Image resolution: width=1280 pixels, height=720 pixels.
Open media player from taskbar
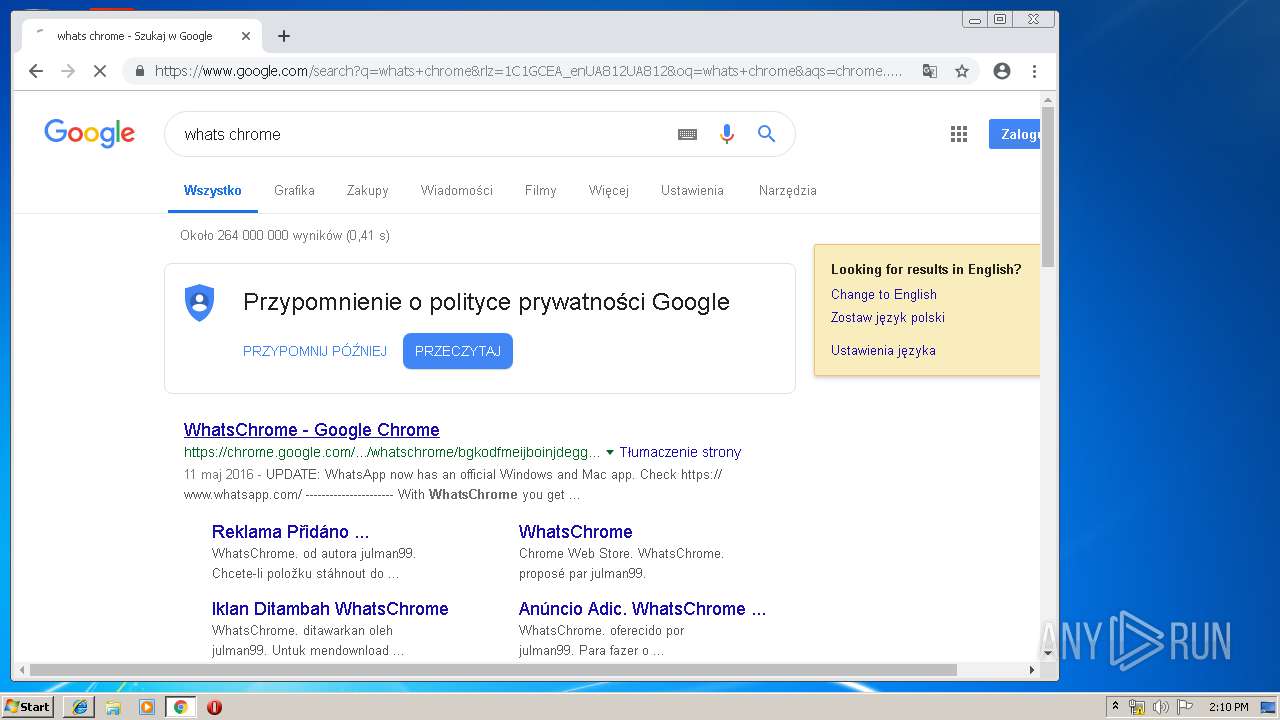147,707
